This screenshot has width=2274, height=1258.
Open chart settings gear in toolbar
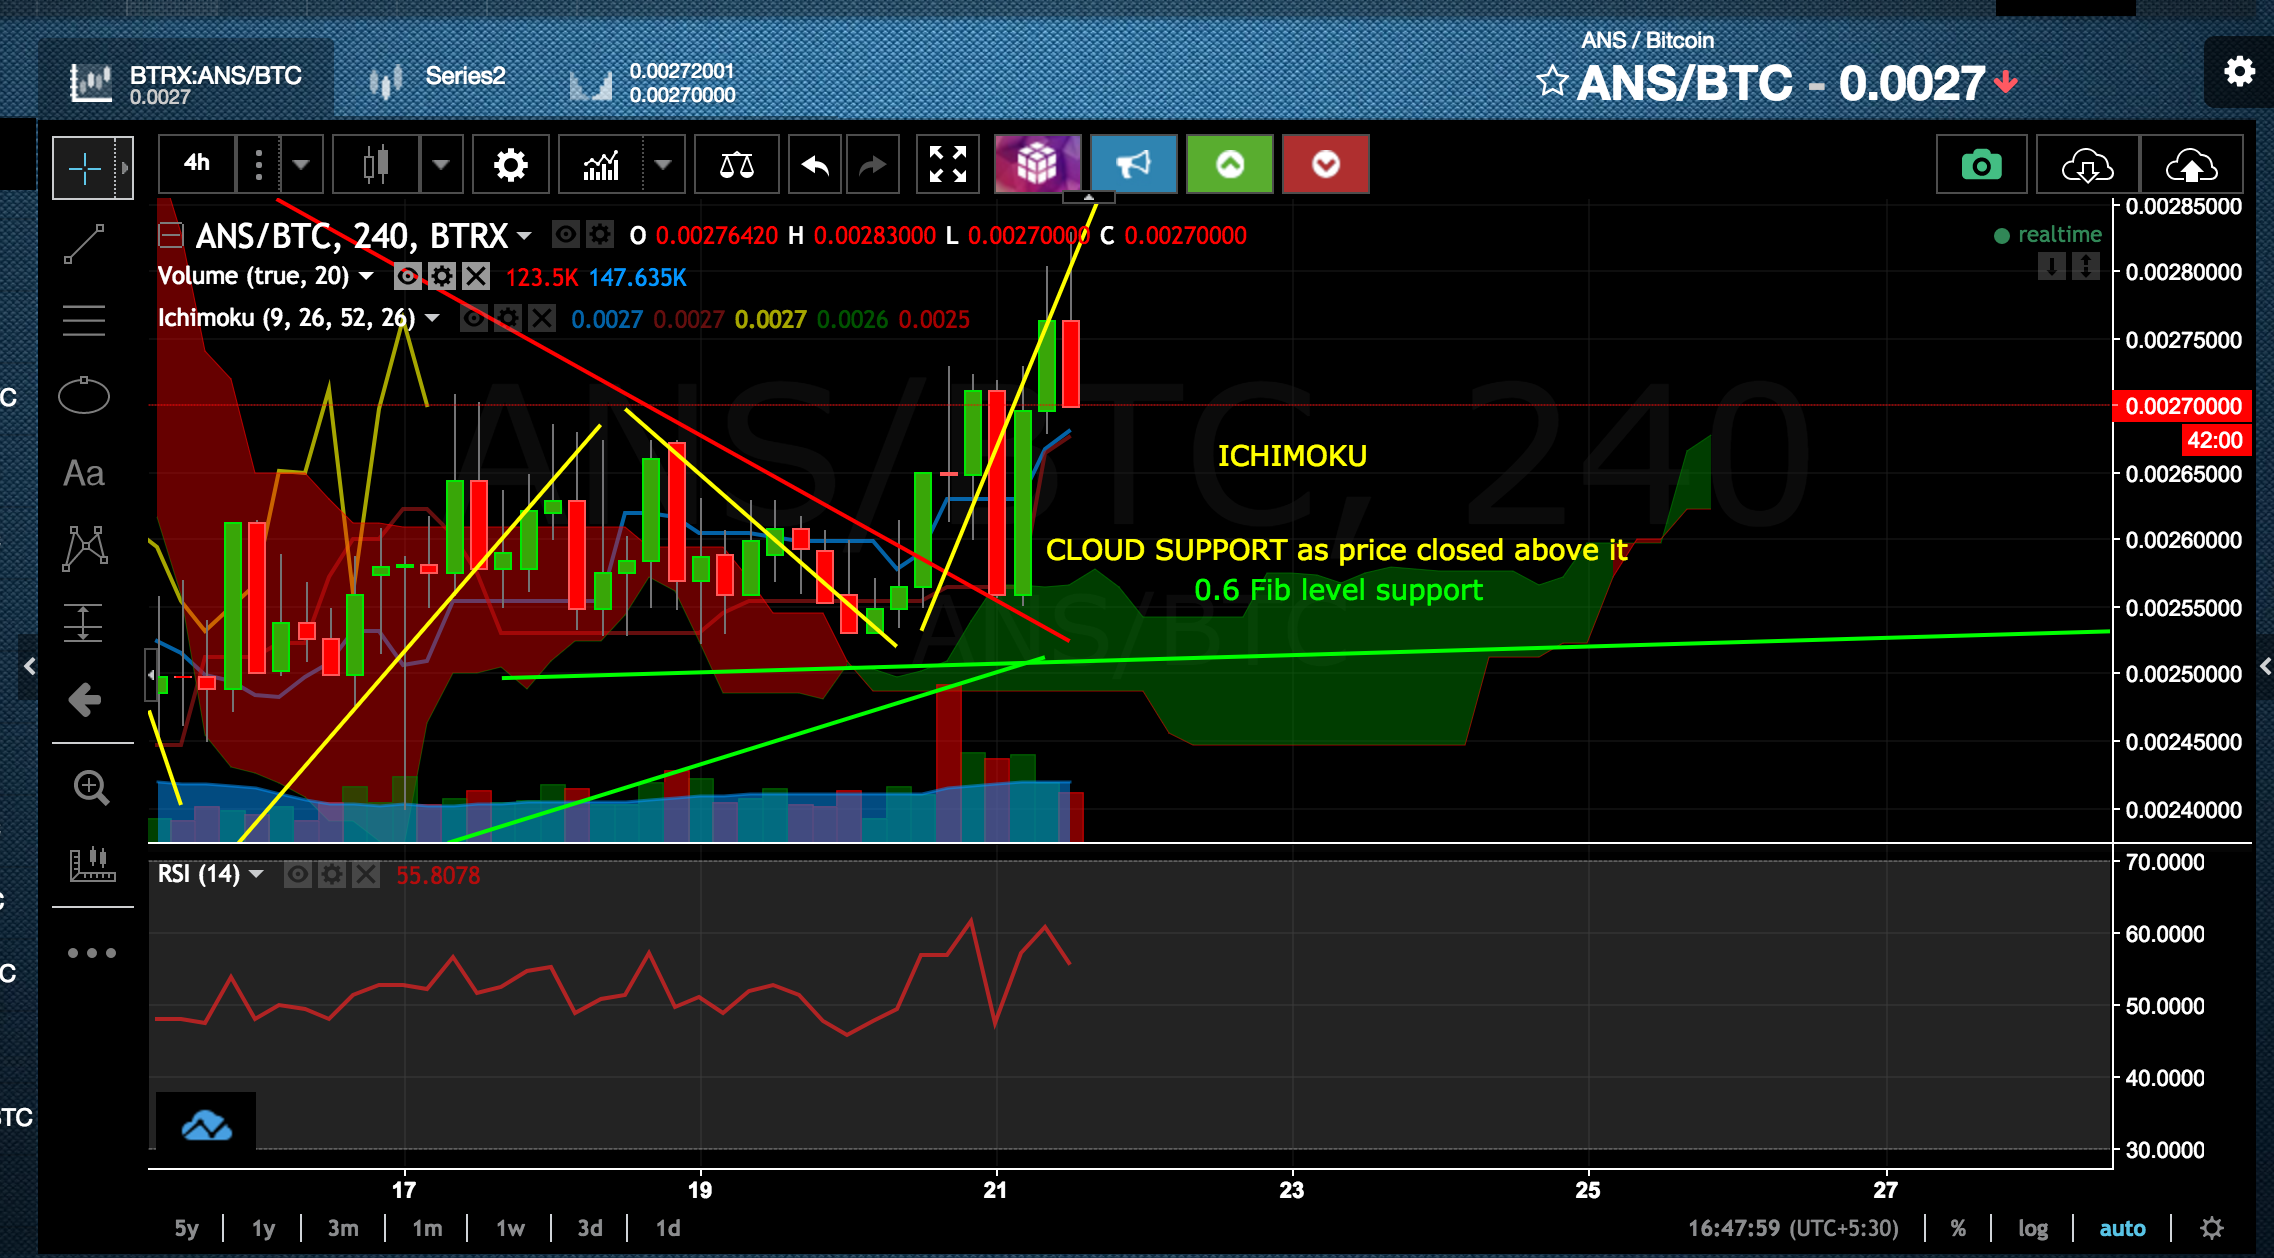click(510, 165)
